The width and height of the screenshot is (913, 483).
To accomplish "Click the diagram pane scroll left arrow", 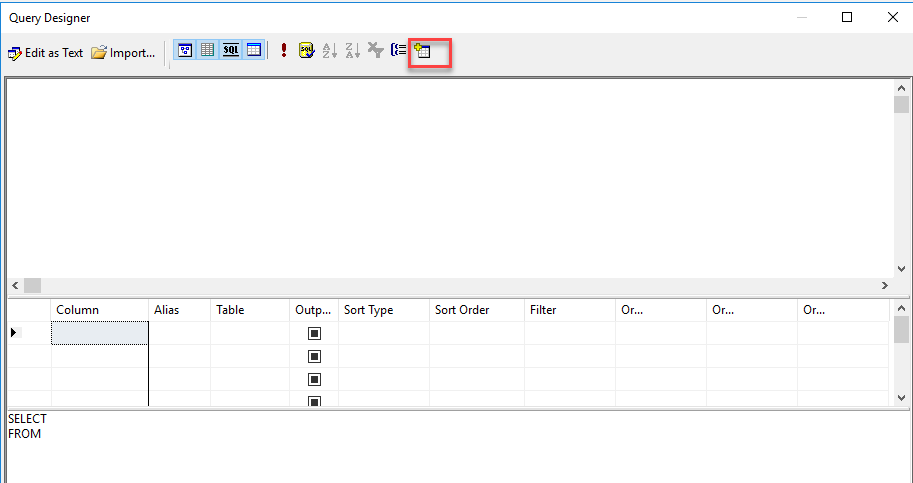I will (x=15, y=286).
